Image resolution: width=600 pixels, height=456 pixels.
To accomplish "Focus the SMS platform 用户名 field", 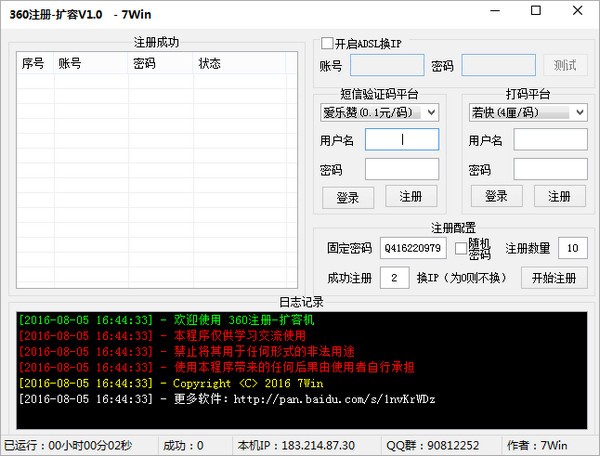I will point(401,140).
